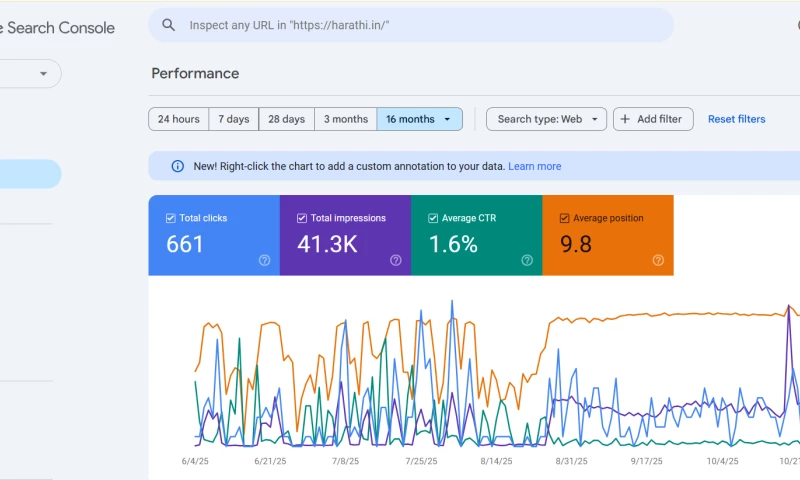The height and width of the screenshot is (480, 800).
Task: Click the 661 total clicks value
Action: 185,244
